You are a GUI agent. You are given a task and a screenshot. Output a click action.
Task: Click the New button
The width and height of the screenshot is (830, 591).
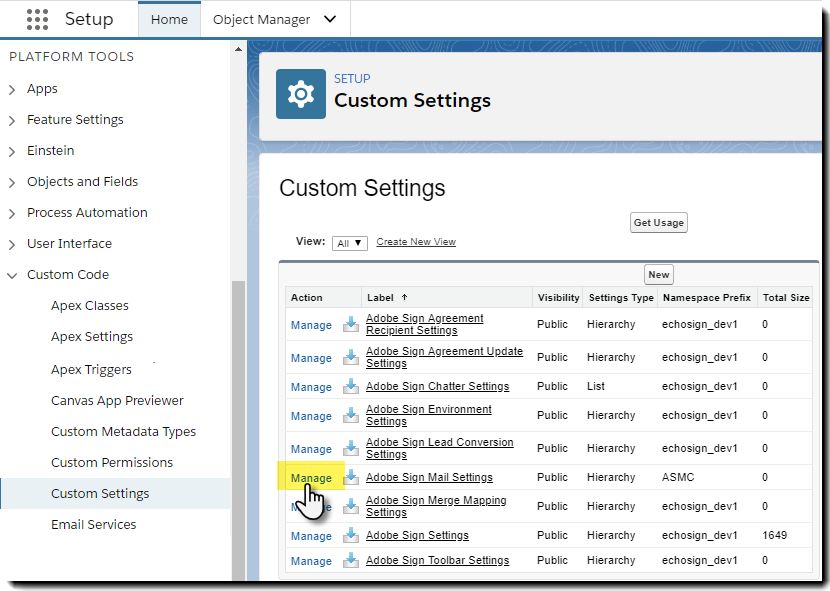658,274
